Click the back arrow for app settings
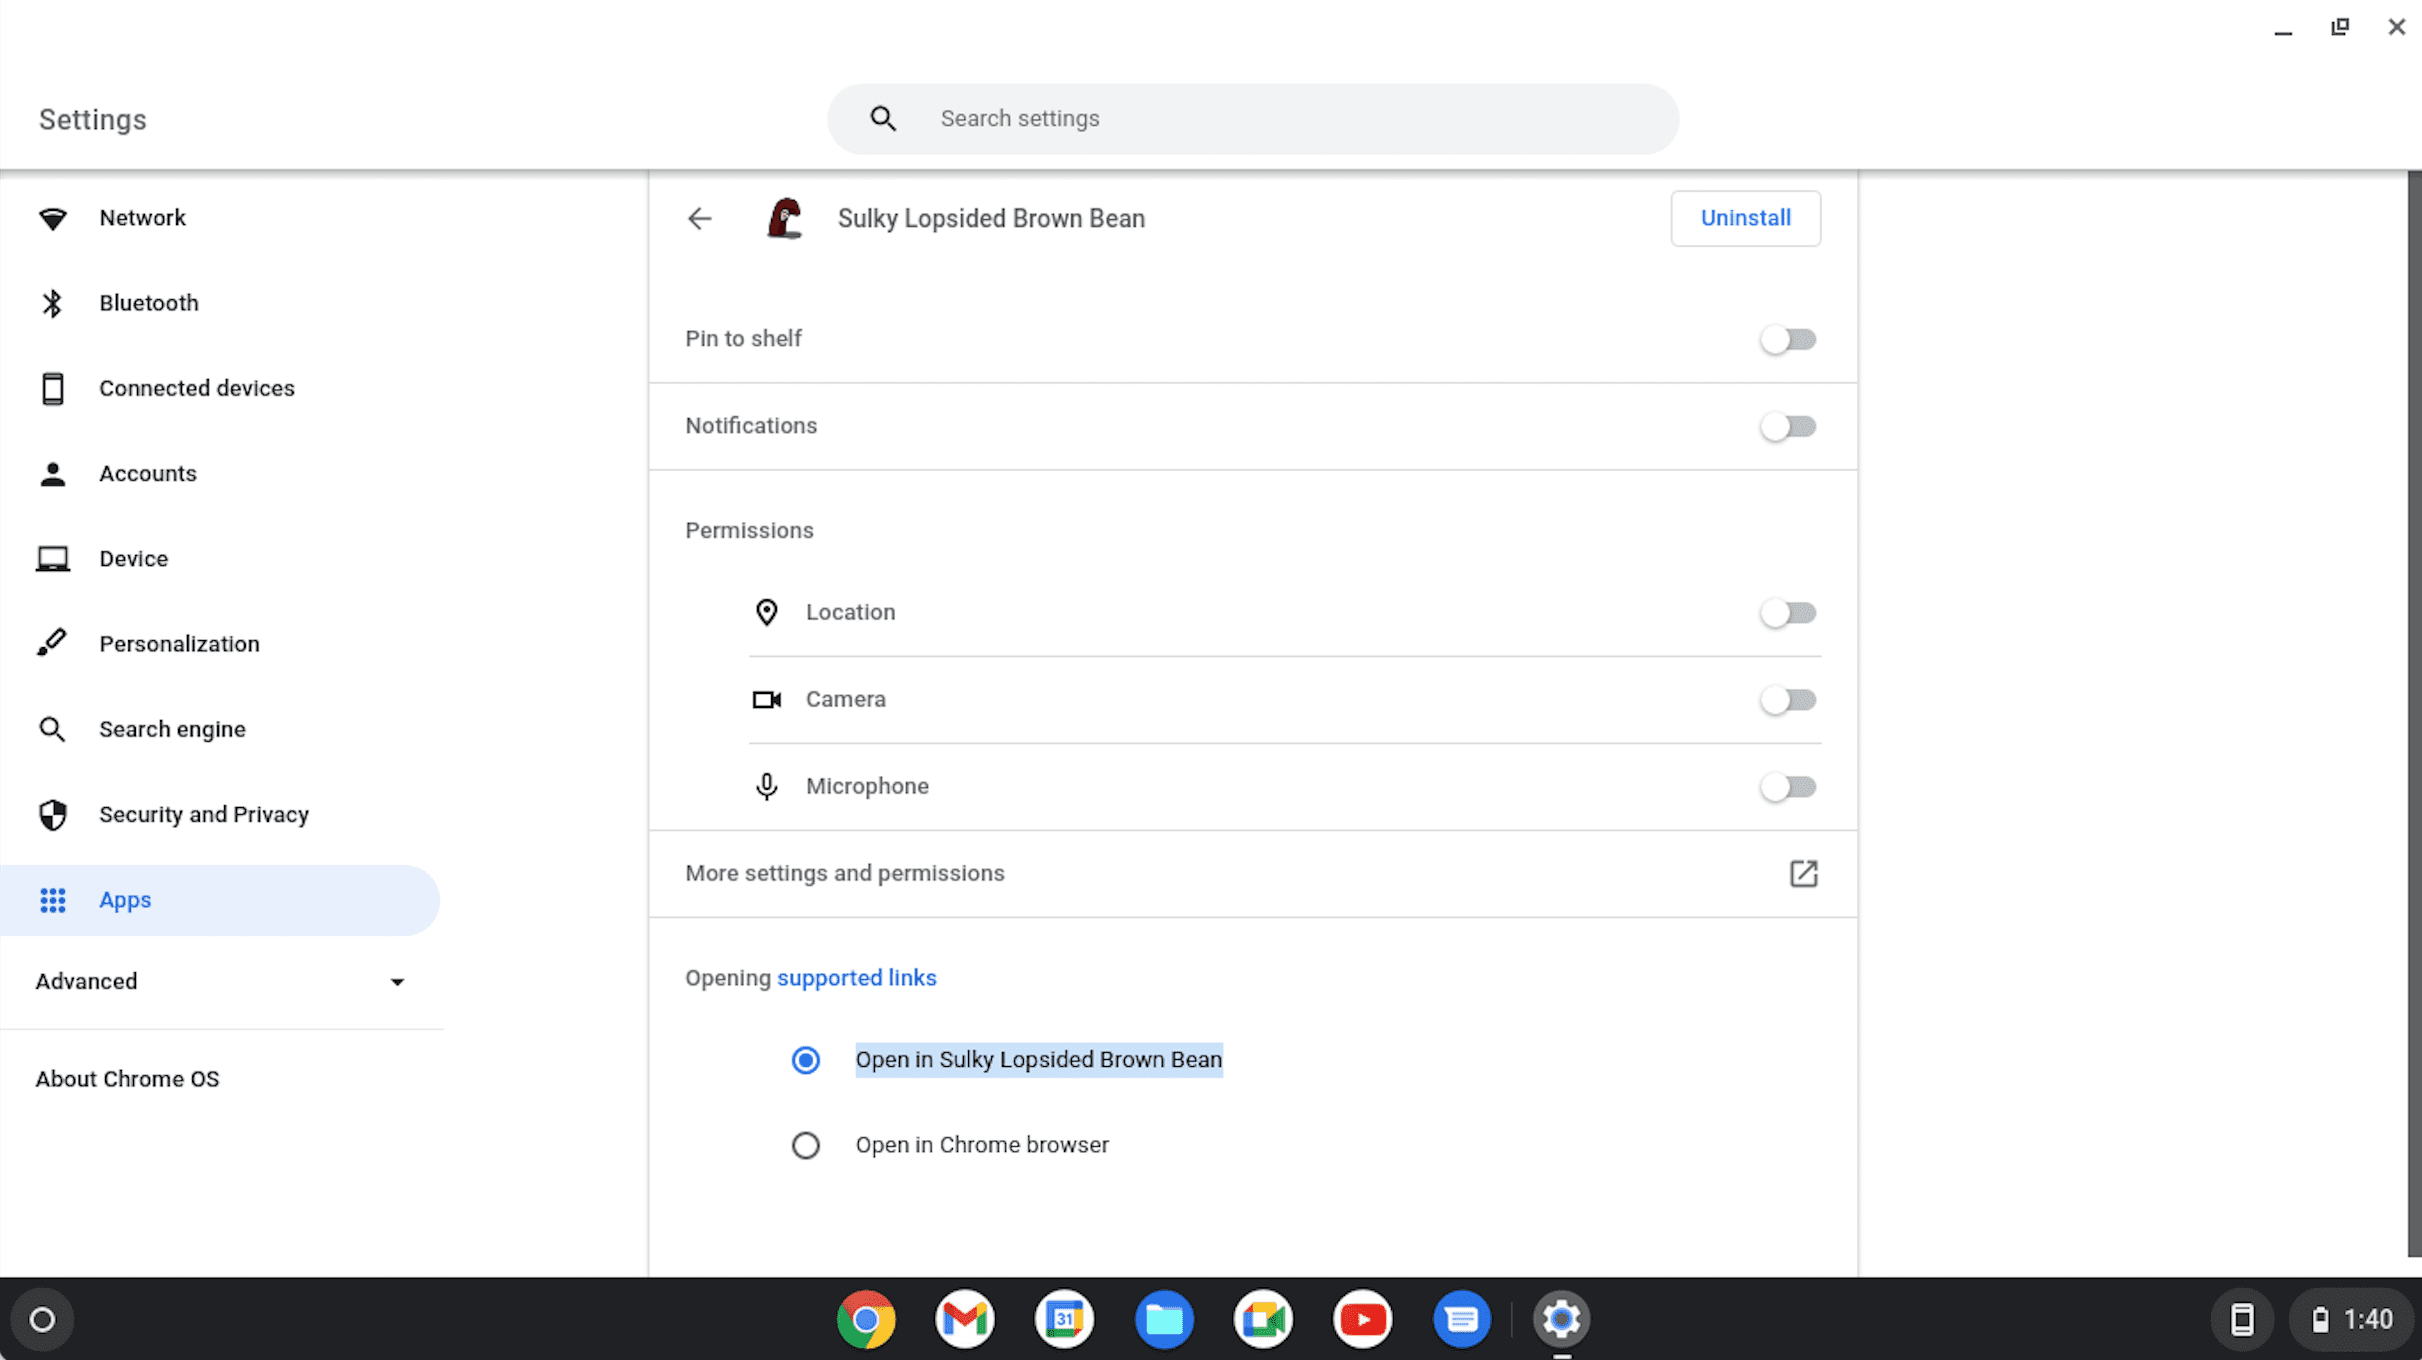 click(699, 218)
